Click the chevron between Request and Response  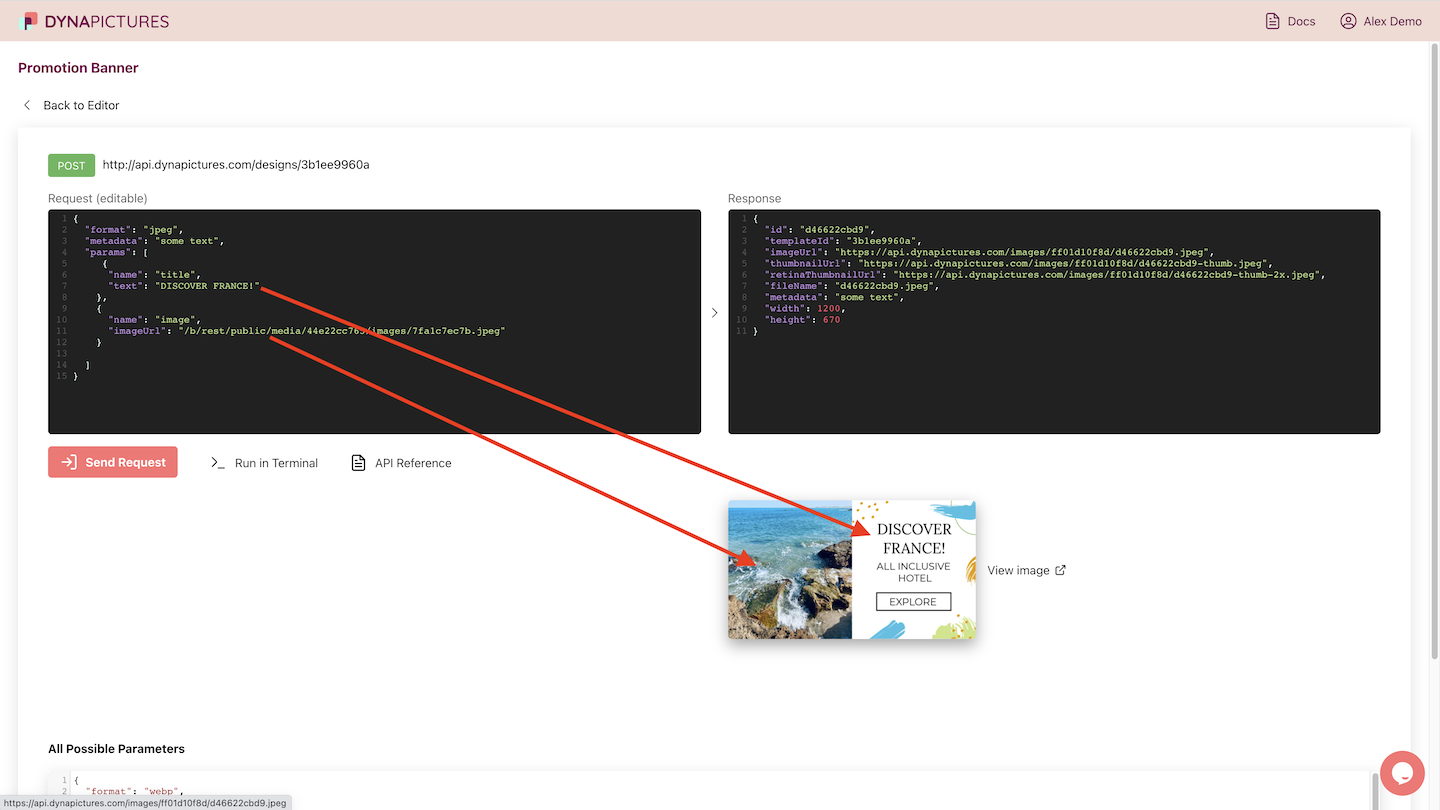click(x=714, y=313)
